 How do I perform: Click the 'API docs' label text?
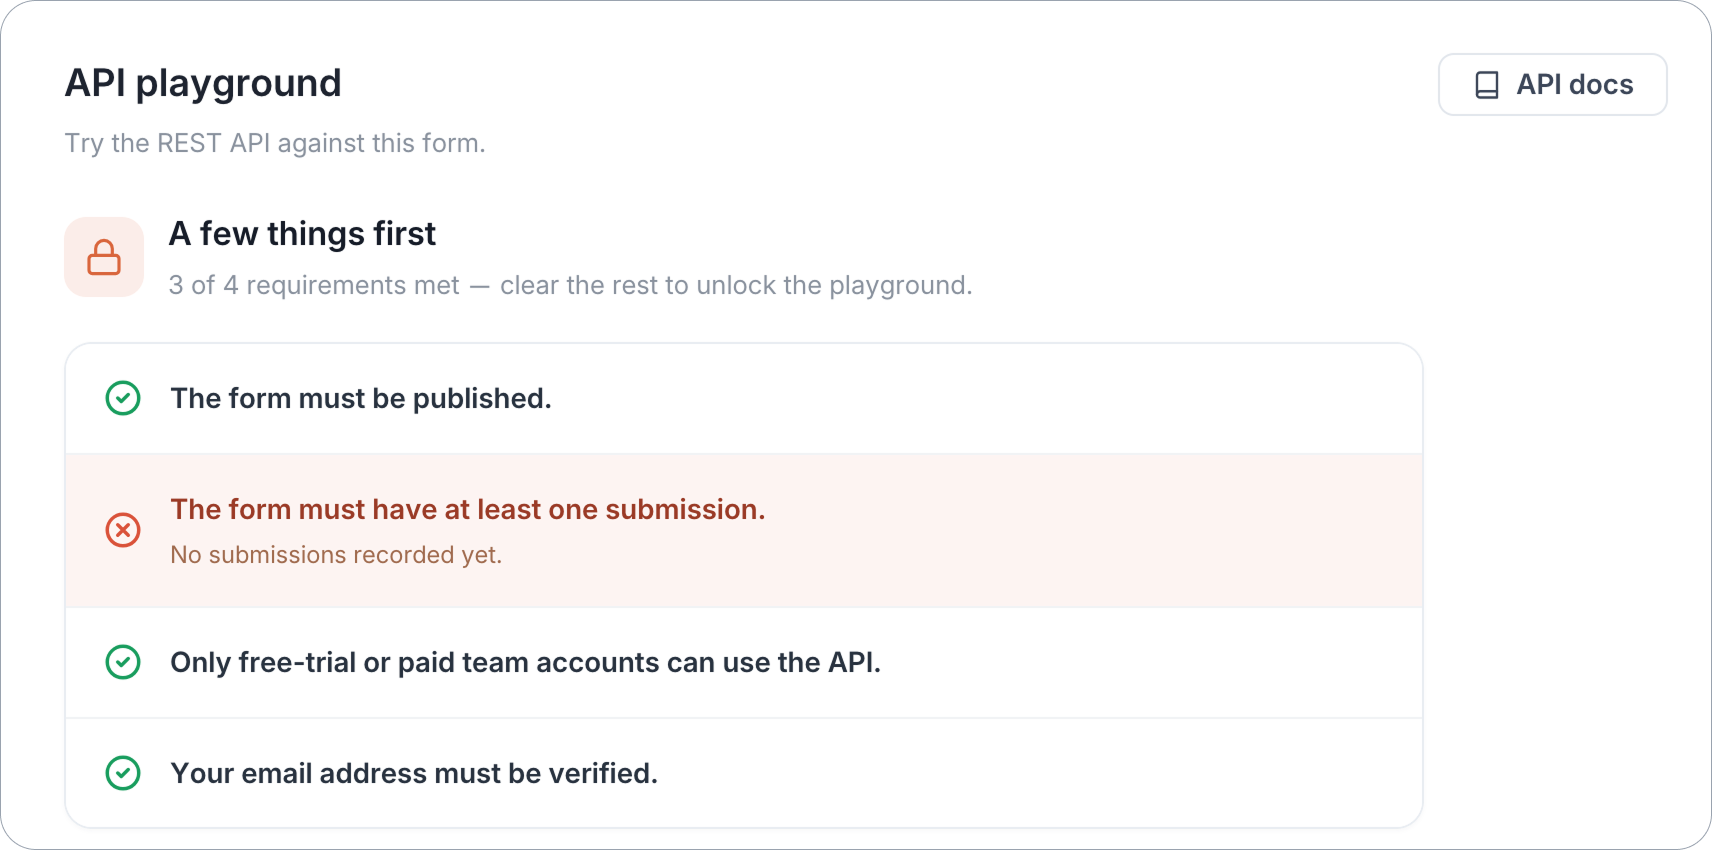1575,85
